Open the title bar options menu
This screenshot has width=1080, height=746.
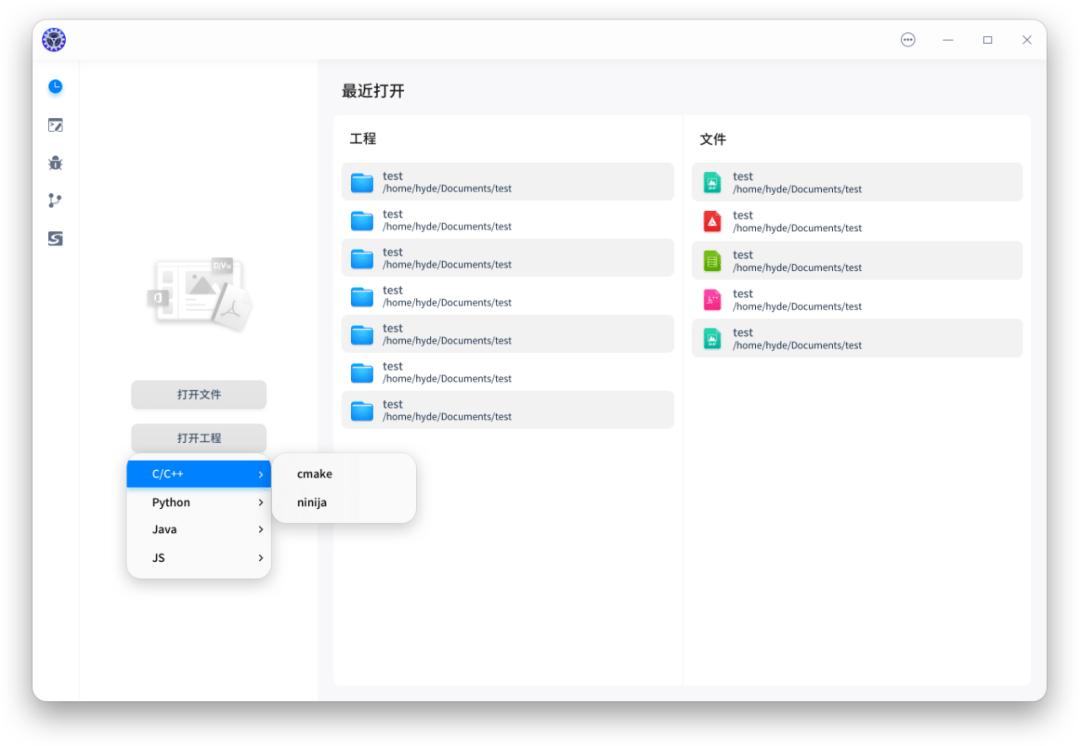908,40
